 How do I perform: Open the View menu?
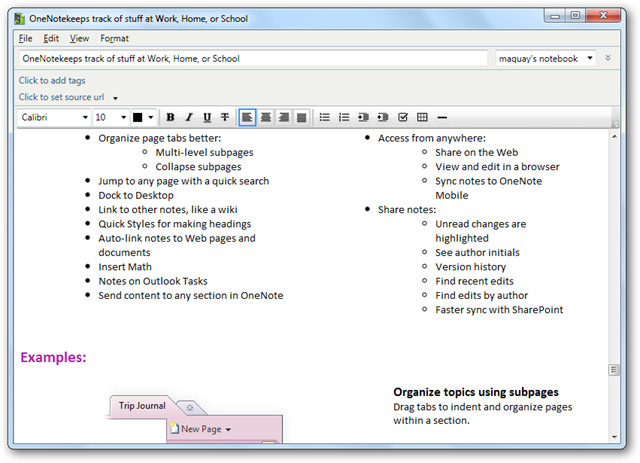tap(79, 38)
